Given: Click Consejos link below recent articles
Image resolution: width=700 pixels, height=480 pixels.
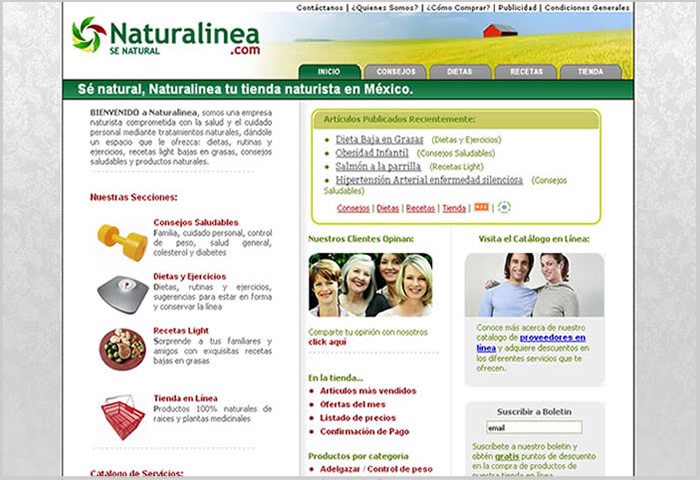Looking at the screenshot, I should pyautogui.click(x=353, y=208).
